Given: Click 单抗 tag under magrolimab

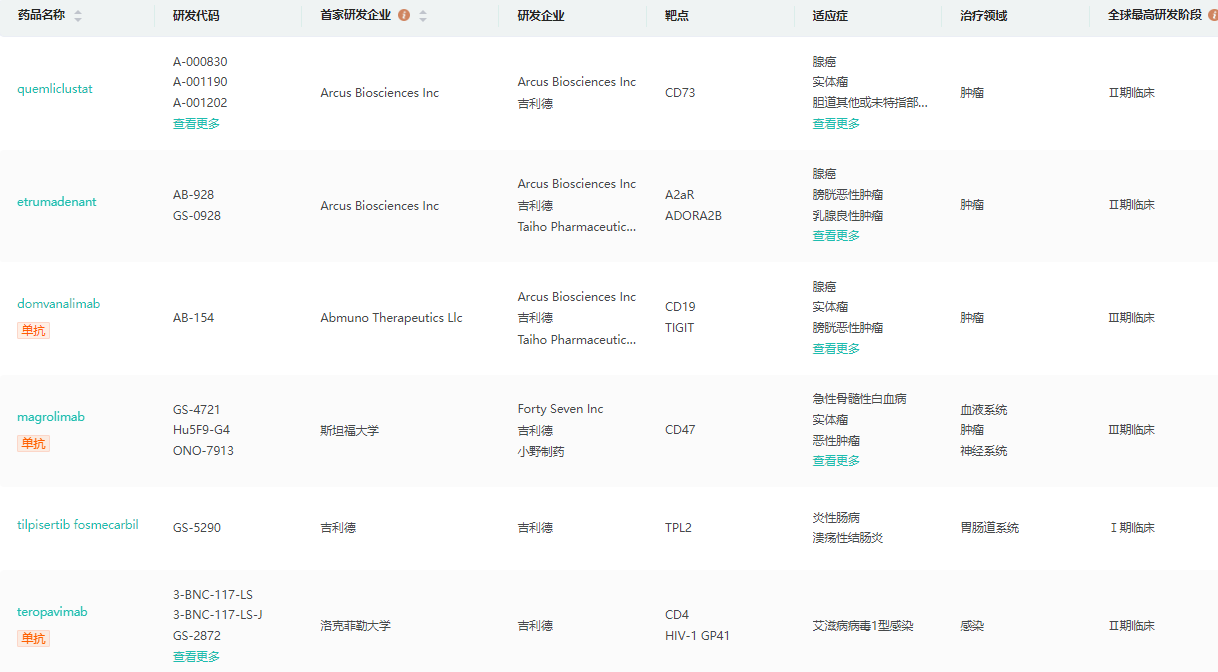Looking at the screenshot, I should (33, 443).
